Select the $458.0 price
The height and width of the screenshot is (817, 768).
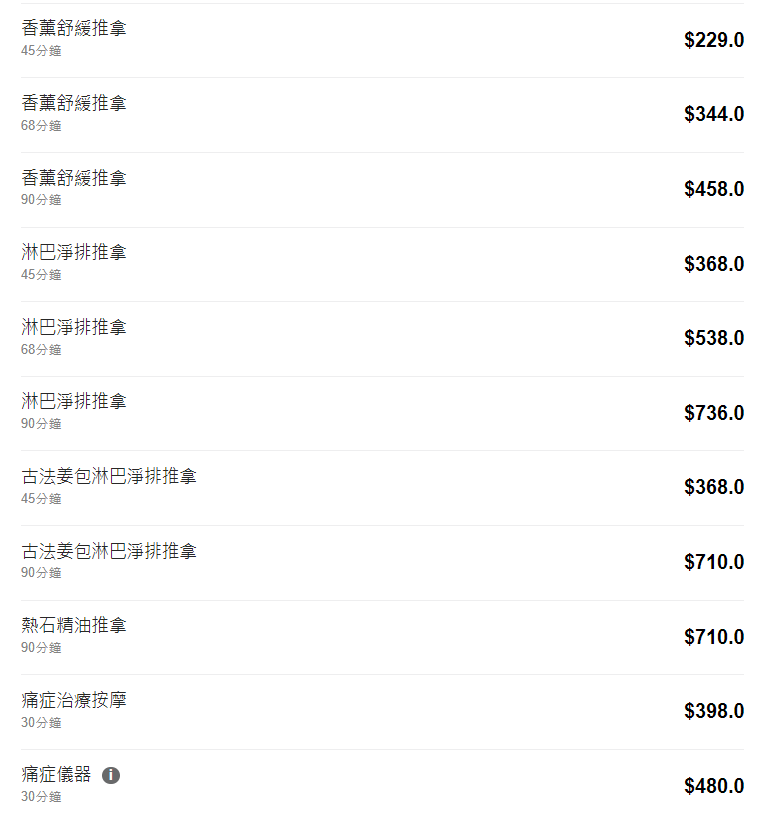click(714, 189)
